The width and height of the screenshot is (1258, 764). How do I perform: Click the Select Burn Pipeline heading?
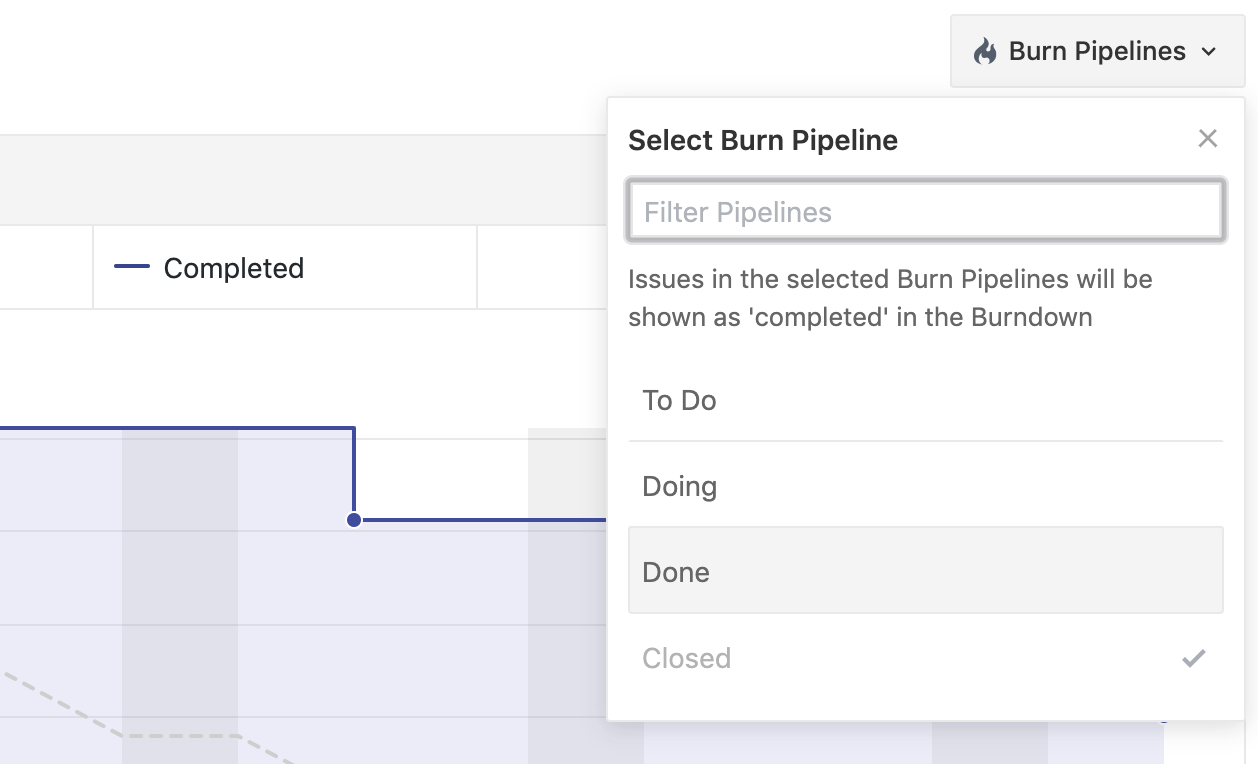762,140
